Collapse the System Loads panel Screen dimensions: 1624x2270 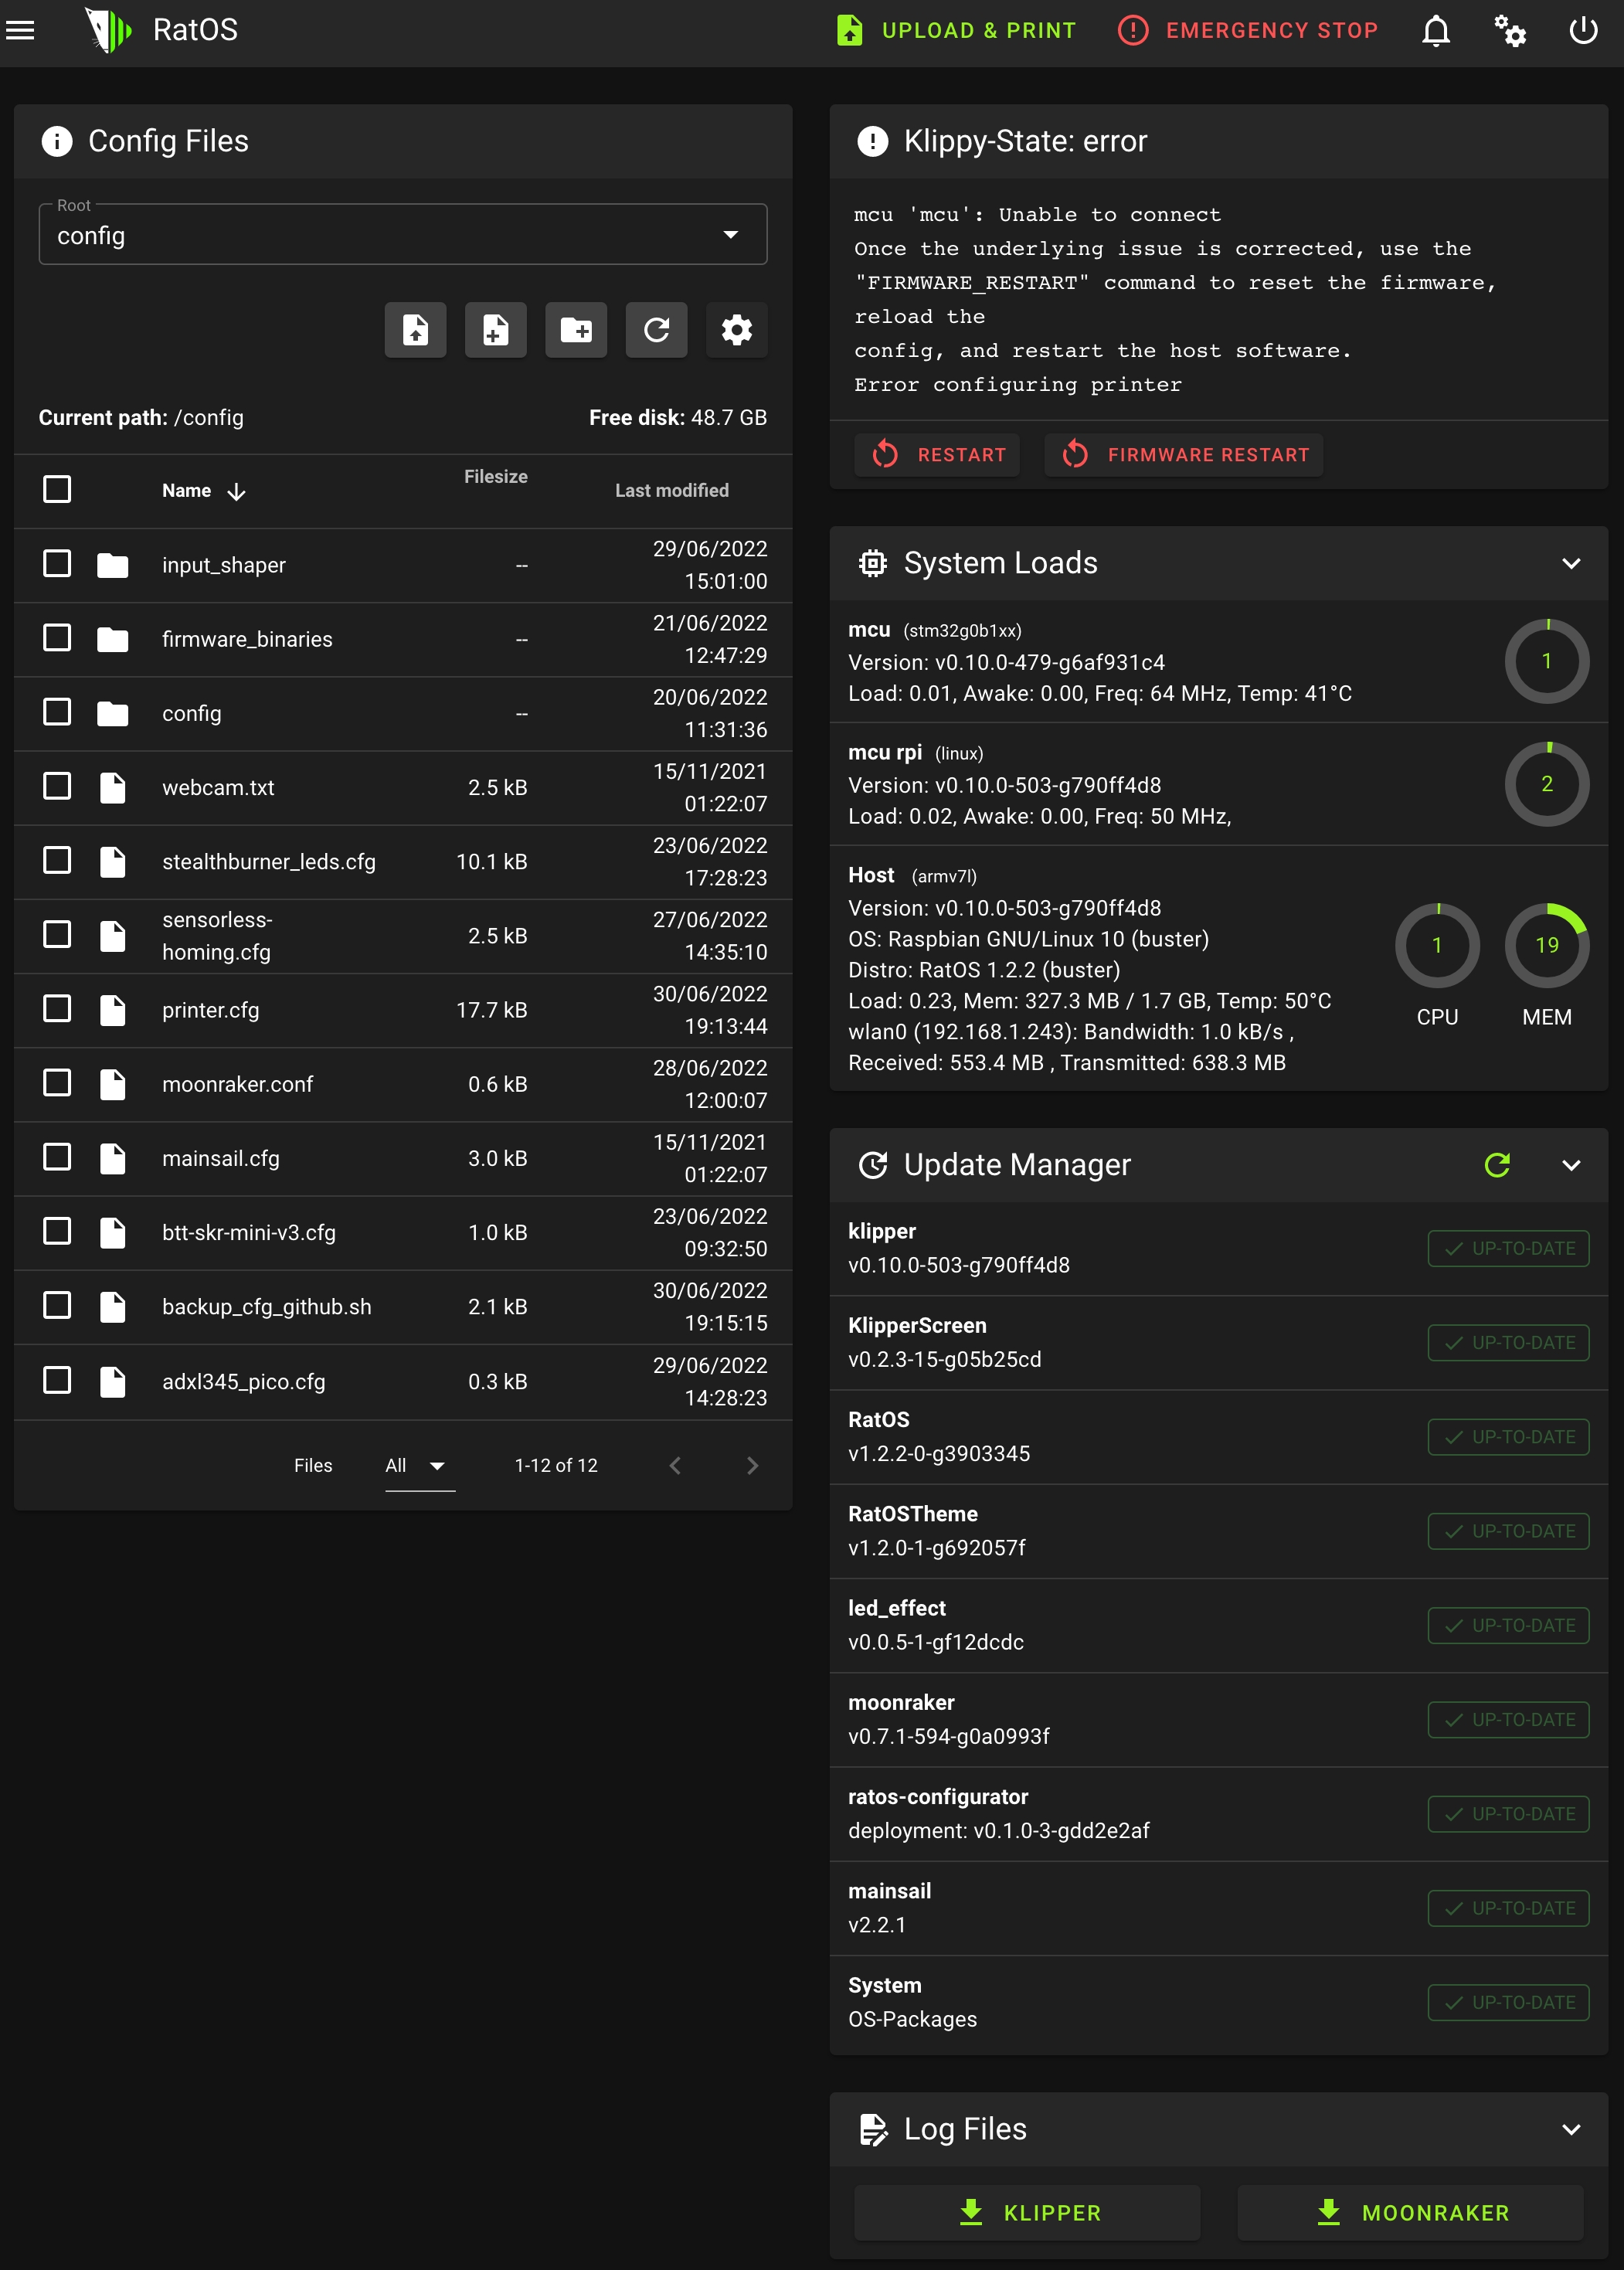tap(1571, 563)
